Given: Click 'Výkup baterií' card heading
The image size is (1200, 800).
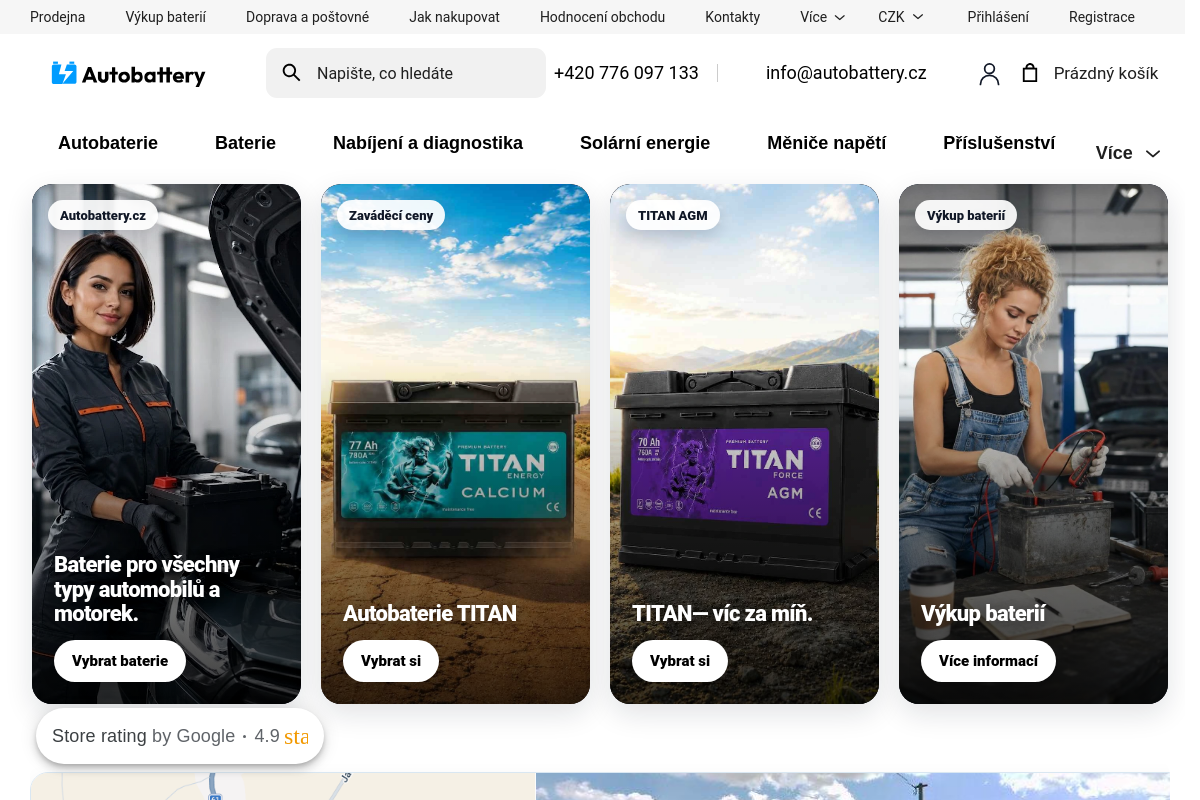Looking at the screenshot, I should click(983, 613).
